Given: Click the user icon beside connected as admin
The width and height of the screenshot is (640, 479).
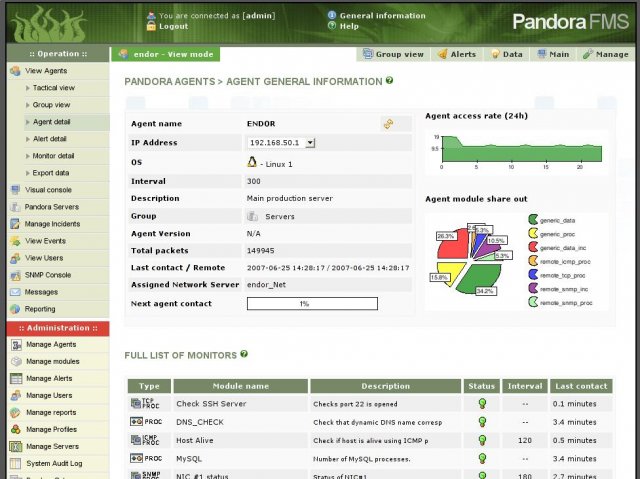Looking at the screenshot, I should 151,16.
